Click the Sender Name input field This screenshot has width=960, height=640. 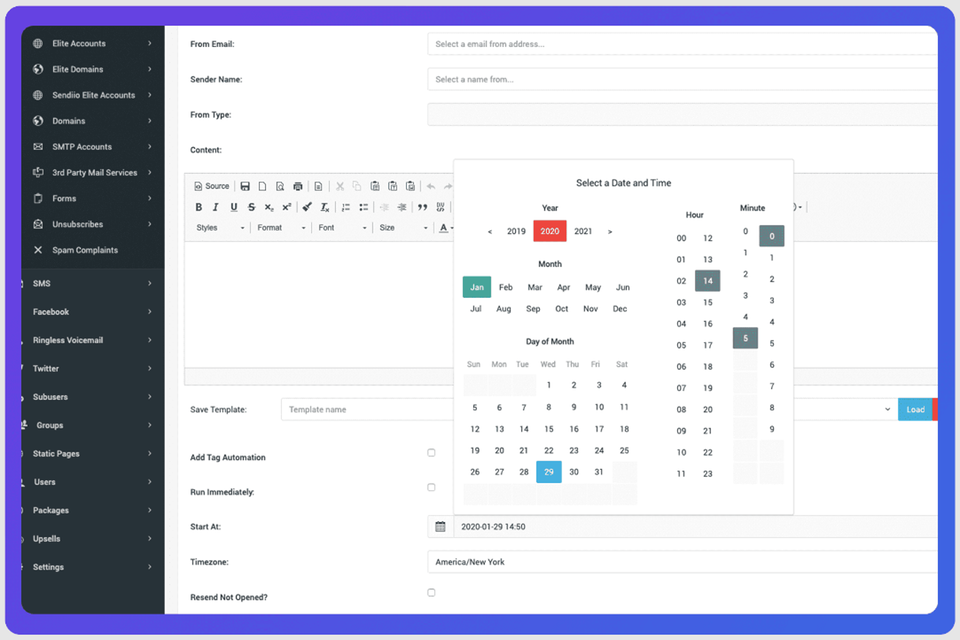pos(682,80)
